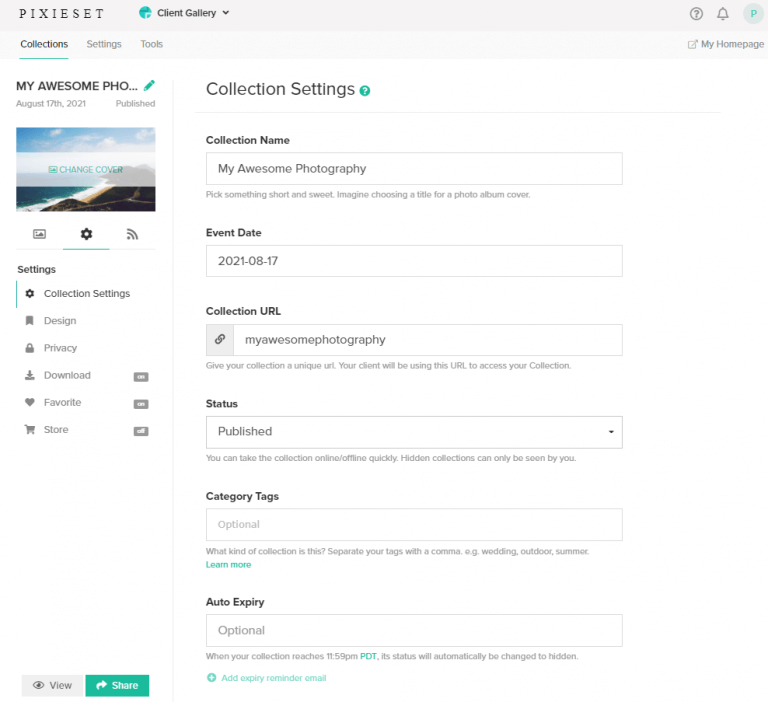Open the Auto Expiry date field

click(414, 631)
